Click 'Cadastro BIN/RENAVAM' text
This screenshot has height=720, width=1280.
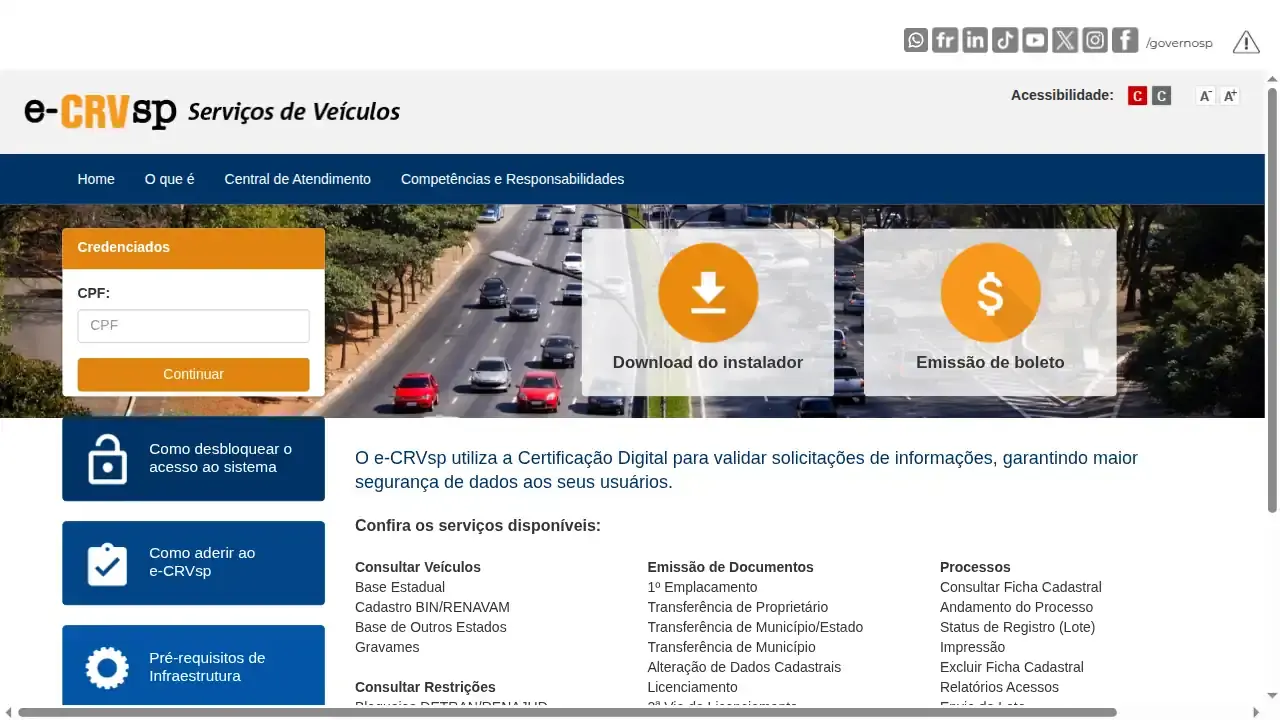pyautogui.click(x=432, y=607)
